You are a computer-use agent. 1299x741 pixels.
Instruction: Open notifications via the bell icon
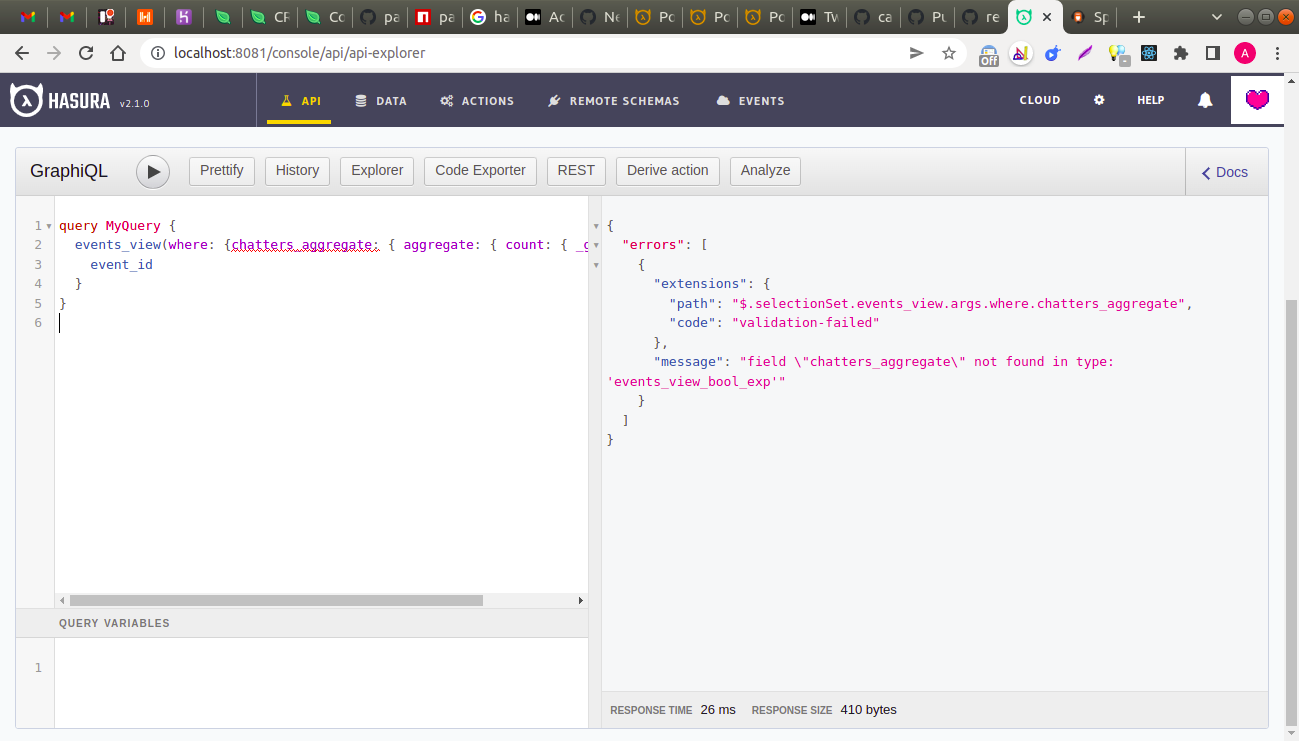pyautogui.click(x=1204, y=100)
